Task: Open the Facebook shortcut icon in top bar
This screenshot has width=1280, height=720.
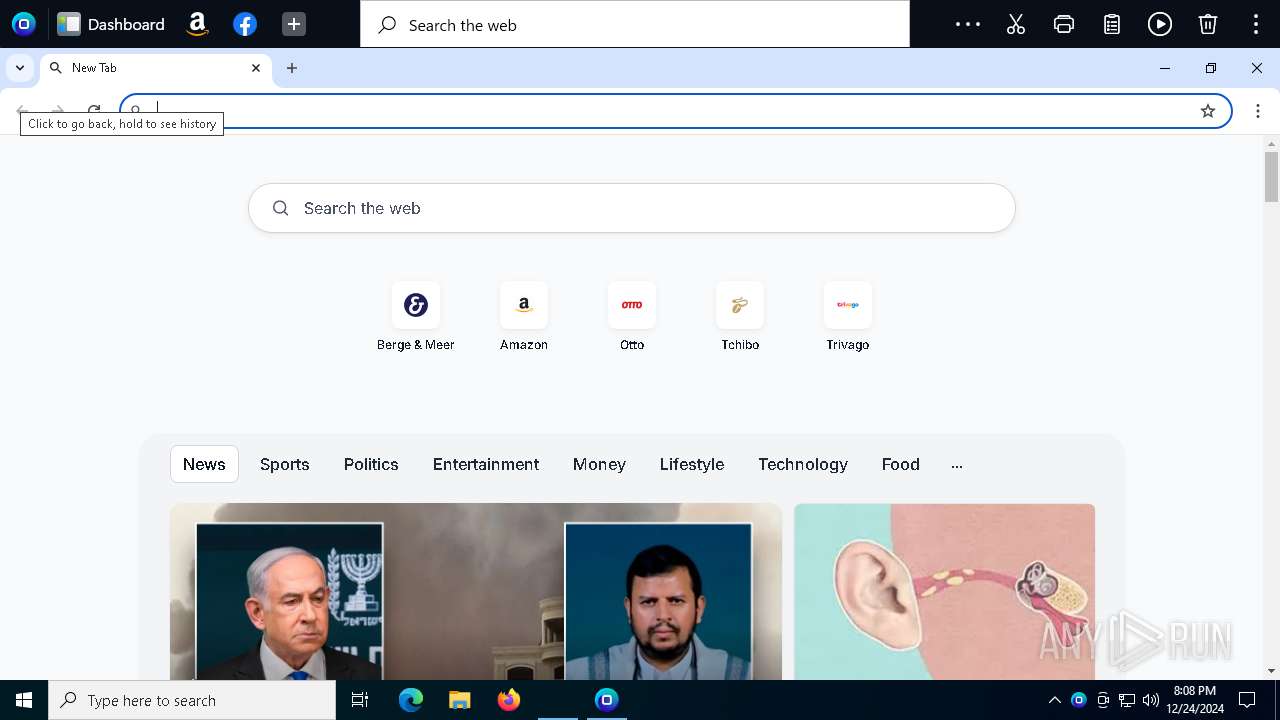Action: (245, 24)
